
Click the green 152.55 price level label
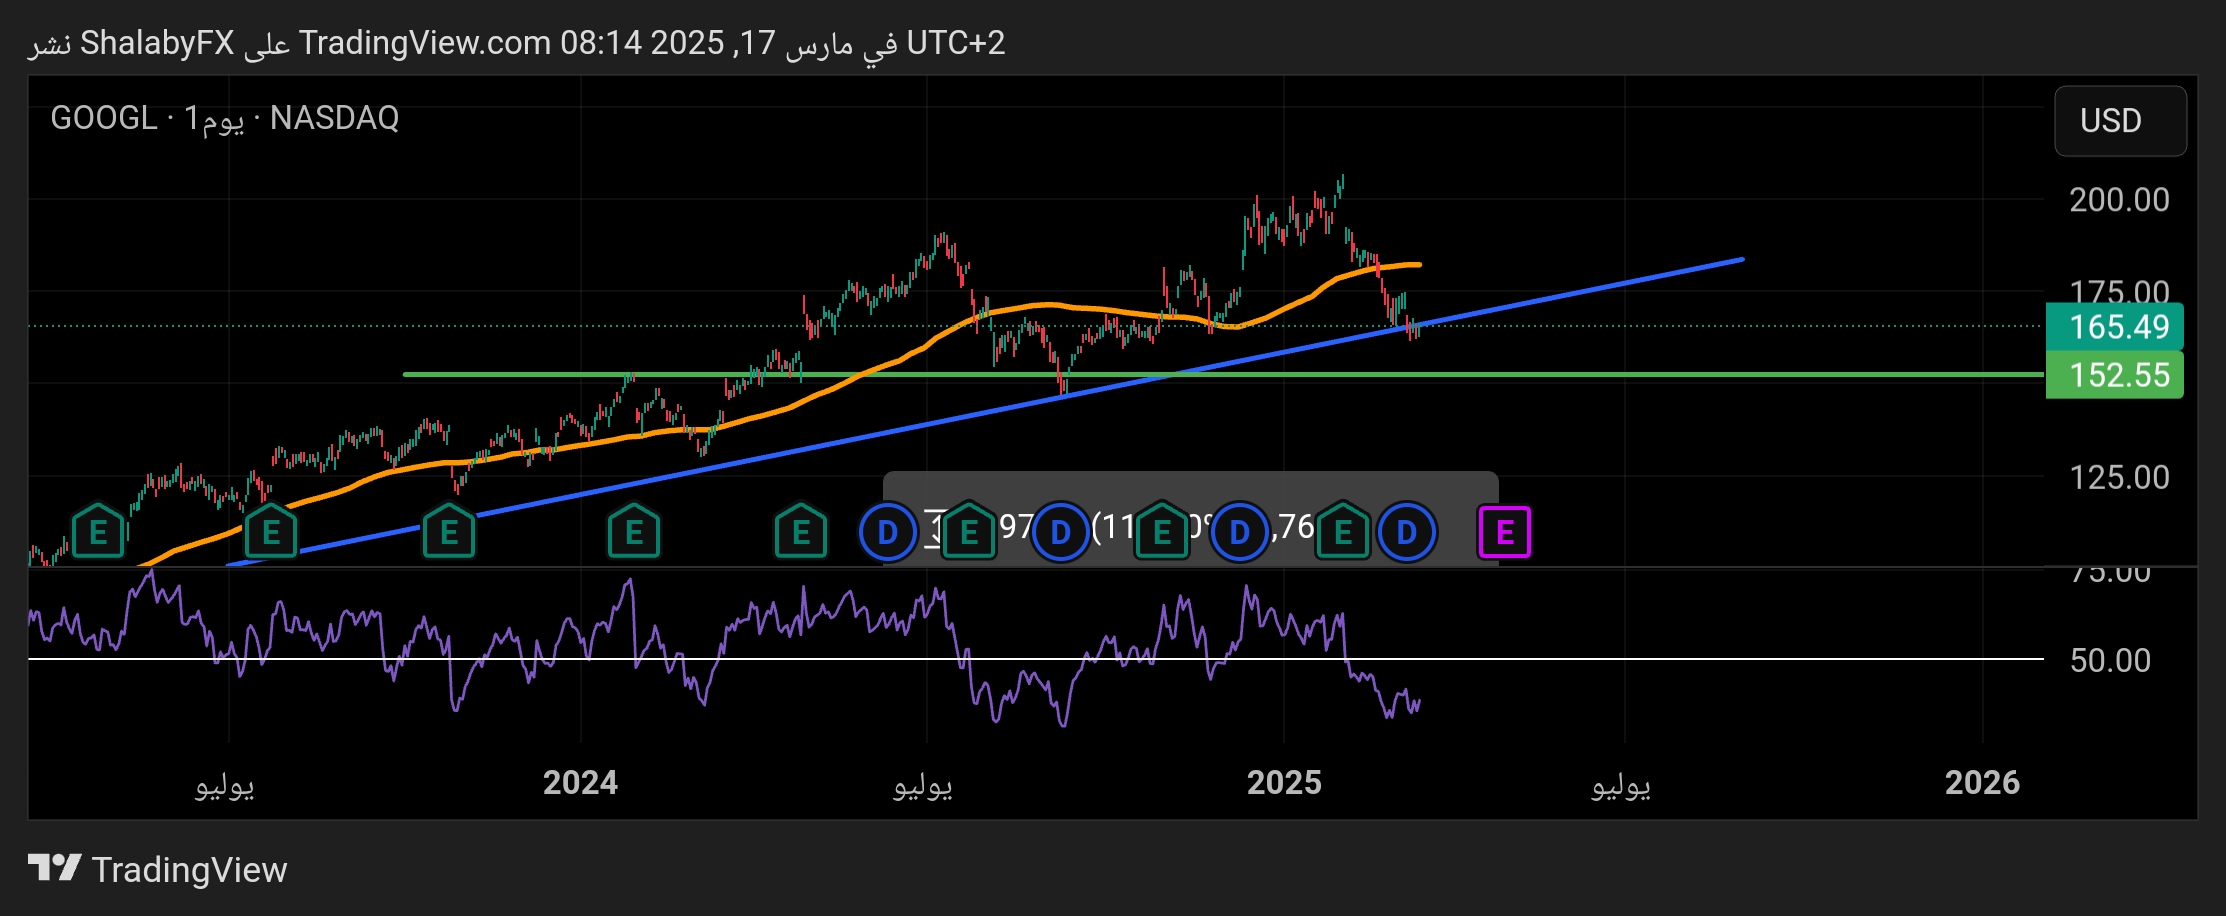[2114, 375]
